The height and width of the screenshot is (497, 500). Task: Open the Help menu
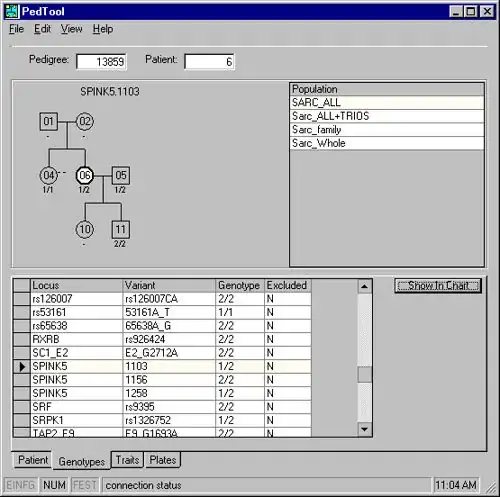click(103, 29)
